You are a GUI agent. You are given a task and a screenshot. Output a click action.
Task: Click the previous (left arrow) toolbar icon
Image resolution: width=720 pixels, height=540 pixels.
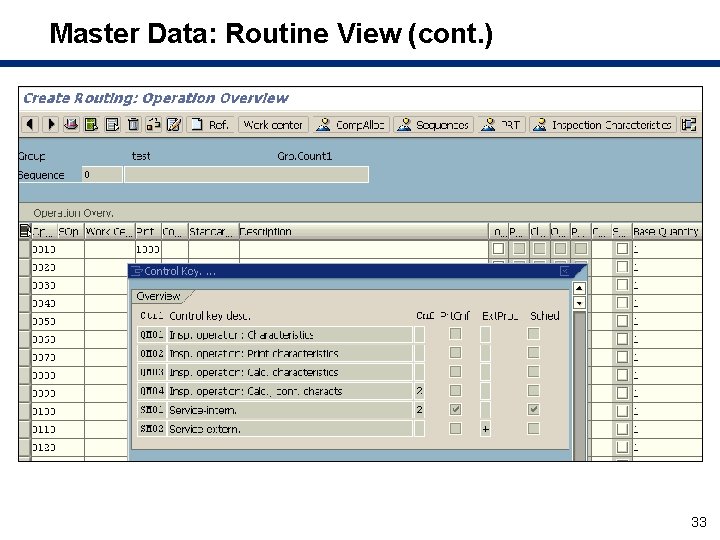tap(30, 124)
